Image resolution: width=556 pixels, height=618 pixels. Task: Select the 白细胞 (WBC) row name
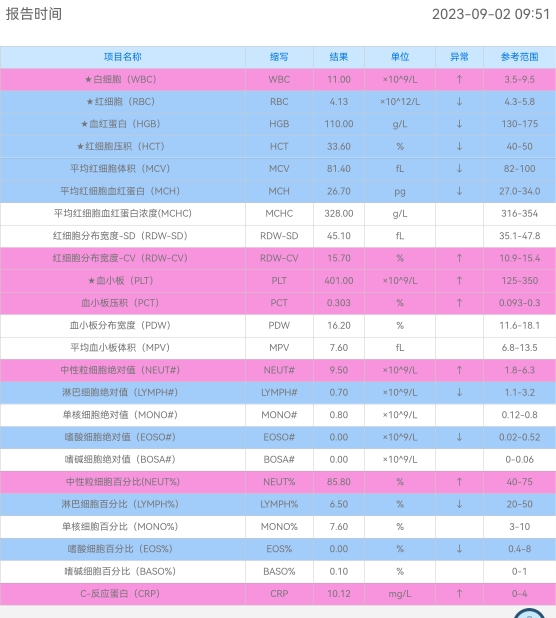click(x=121, y=80)
